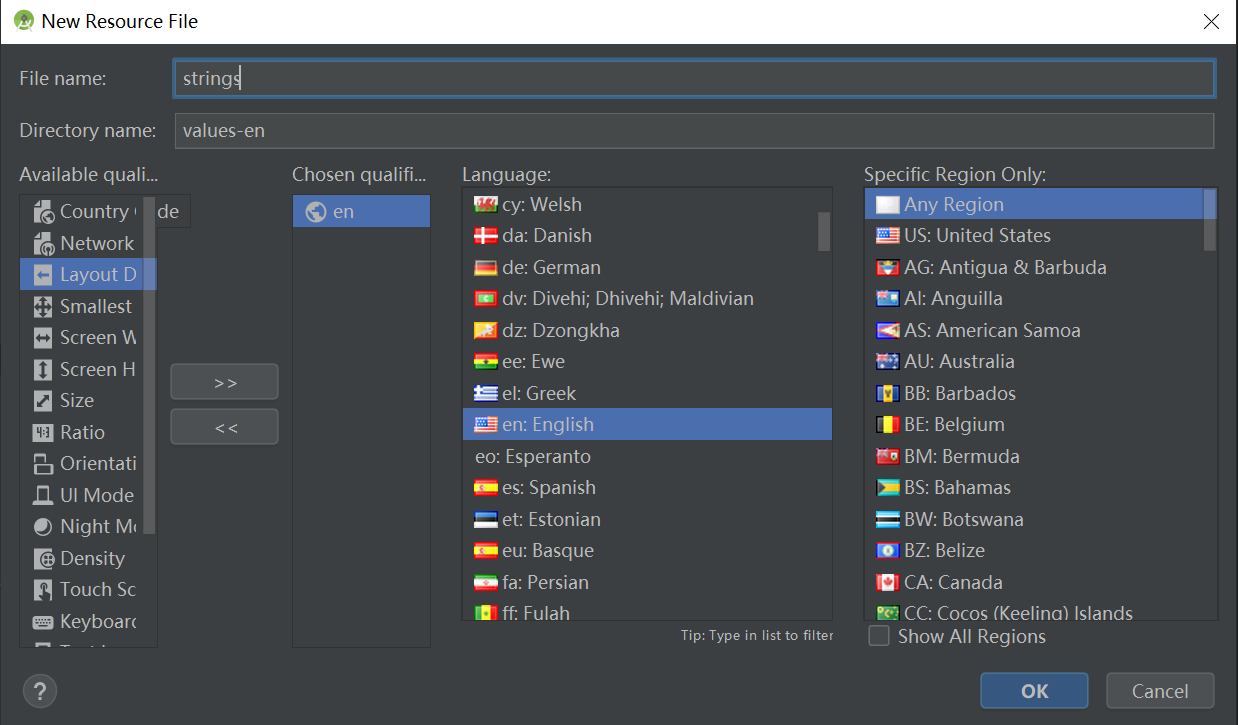This screenshot has height=725, width=1238.
Task: Enable the Show All Regions checkbox
Action: [879, 636]
